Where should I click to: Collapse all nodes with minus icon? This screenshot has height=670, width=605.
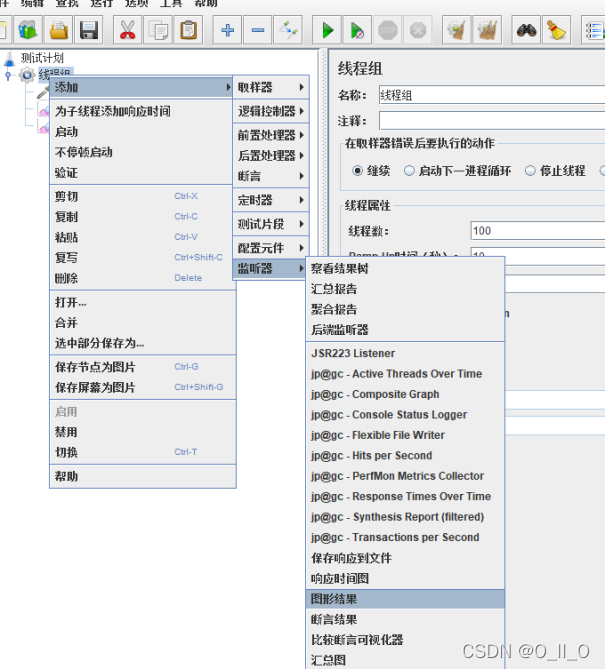258,30
